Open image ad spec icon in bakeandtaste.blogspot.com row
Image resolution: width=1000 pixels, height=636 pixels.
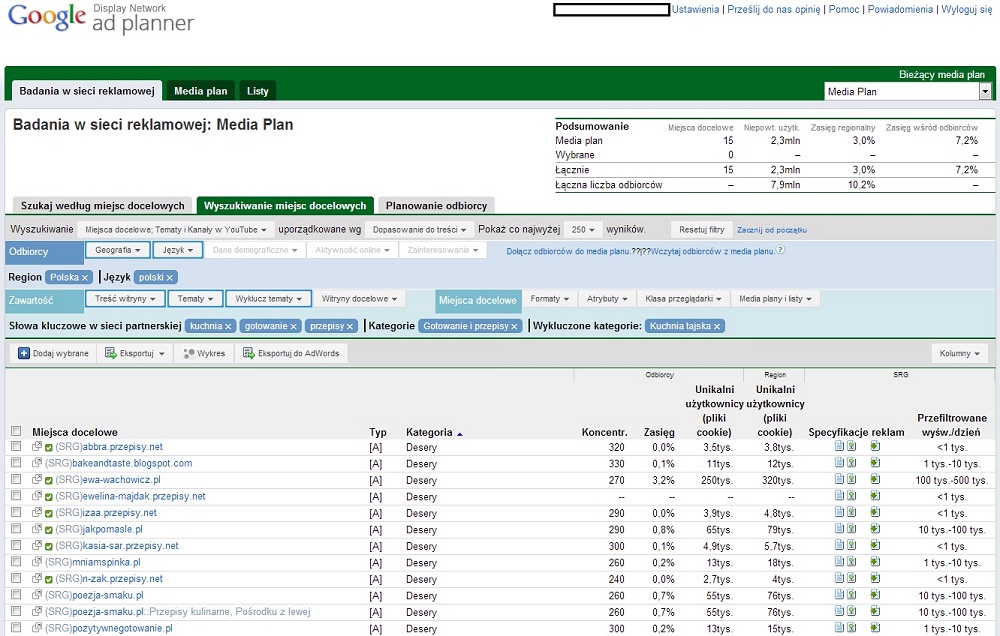coord(851,462)
